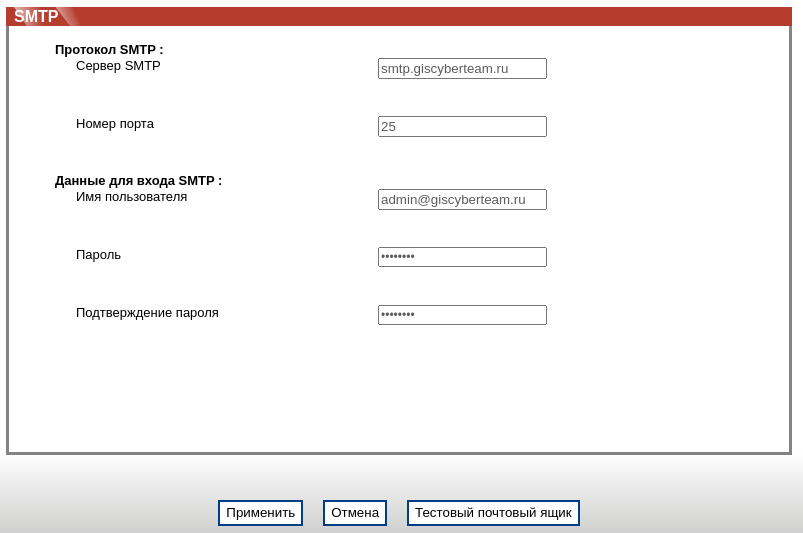Click the Номер порта label
Screen dimensions: 803x533
click(x=115, y=124)
